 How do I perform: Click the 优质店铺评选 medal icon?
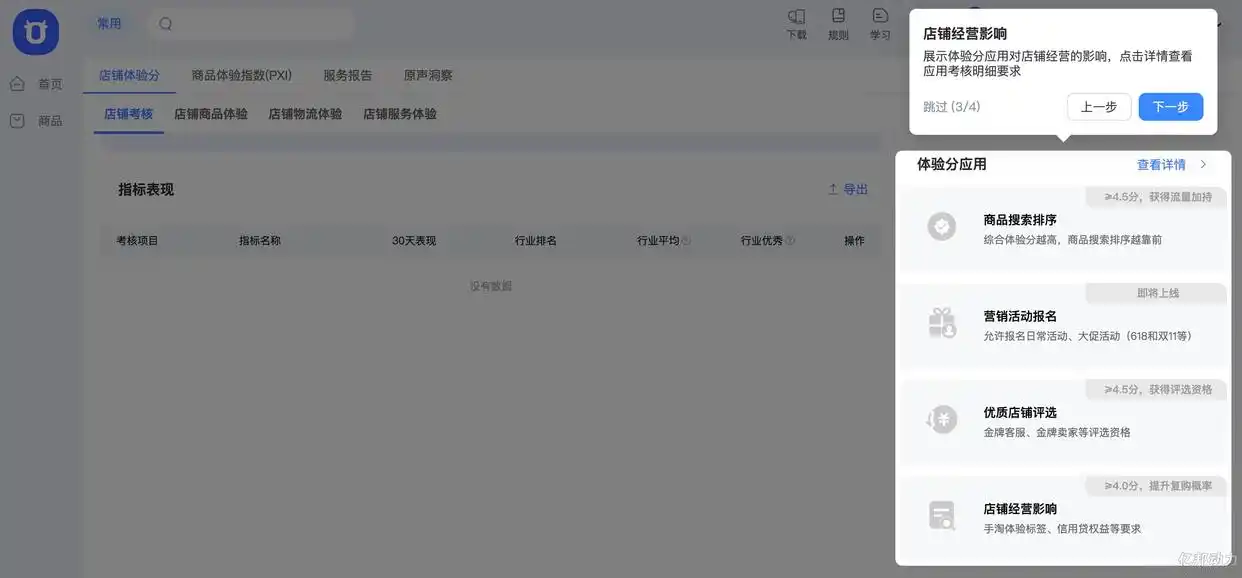tap(941, 420)
